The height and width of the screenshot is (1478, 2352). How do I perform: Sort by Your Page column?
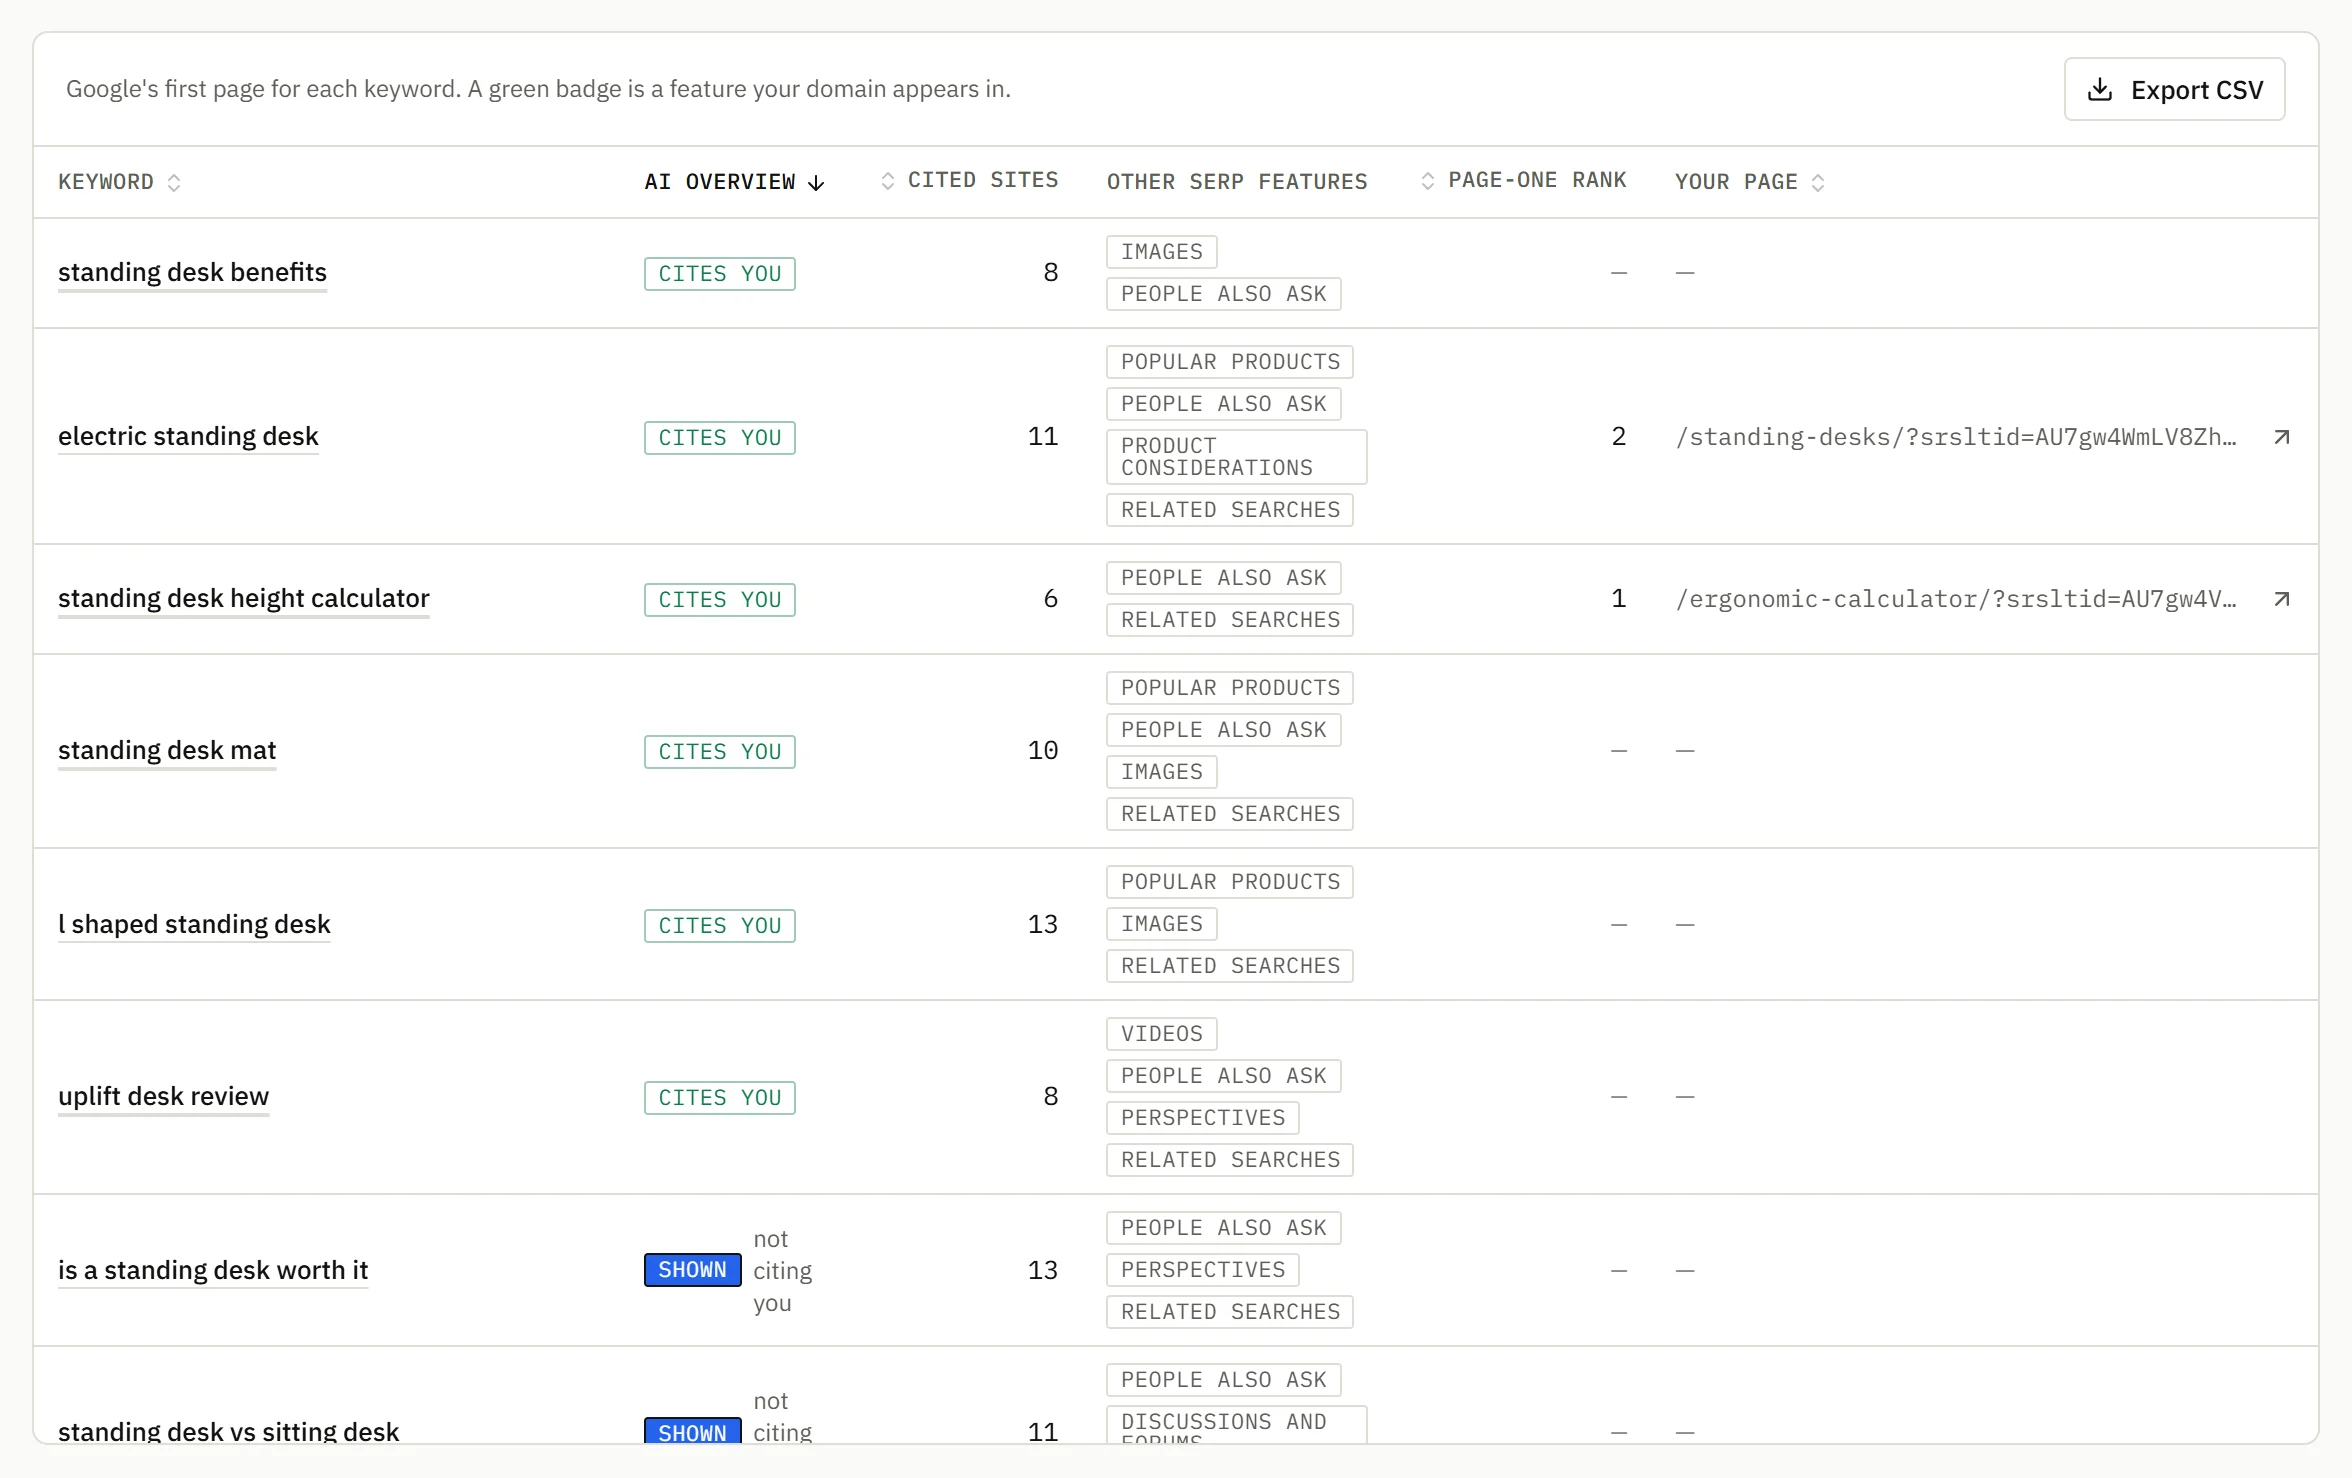tap(1749, 182)
